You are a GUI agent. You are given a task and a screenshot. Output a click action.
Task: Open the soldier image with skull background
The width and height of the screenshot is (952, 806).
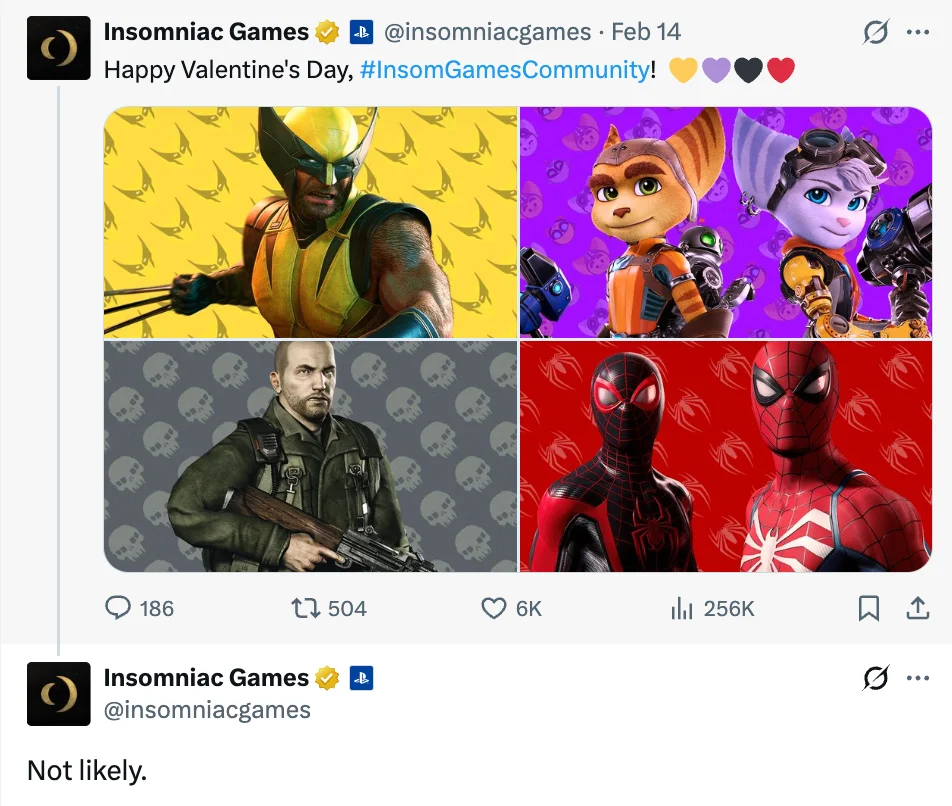(310, 456)
